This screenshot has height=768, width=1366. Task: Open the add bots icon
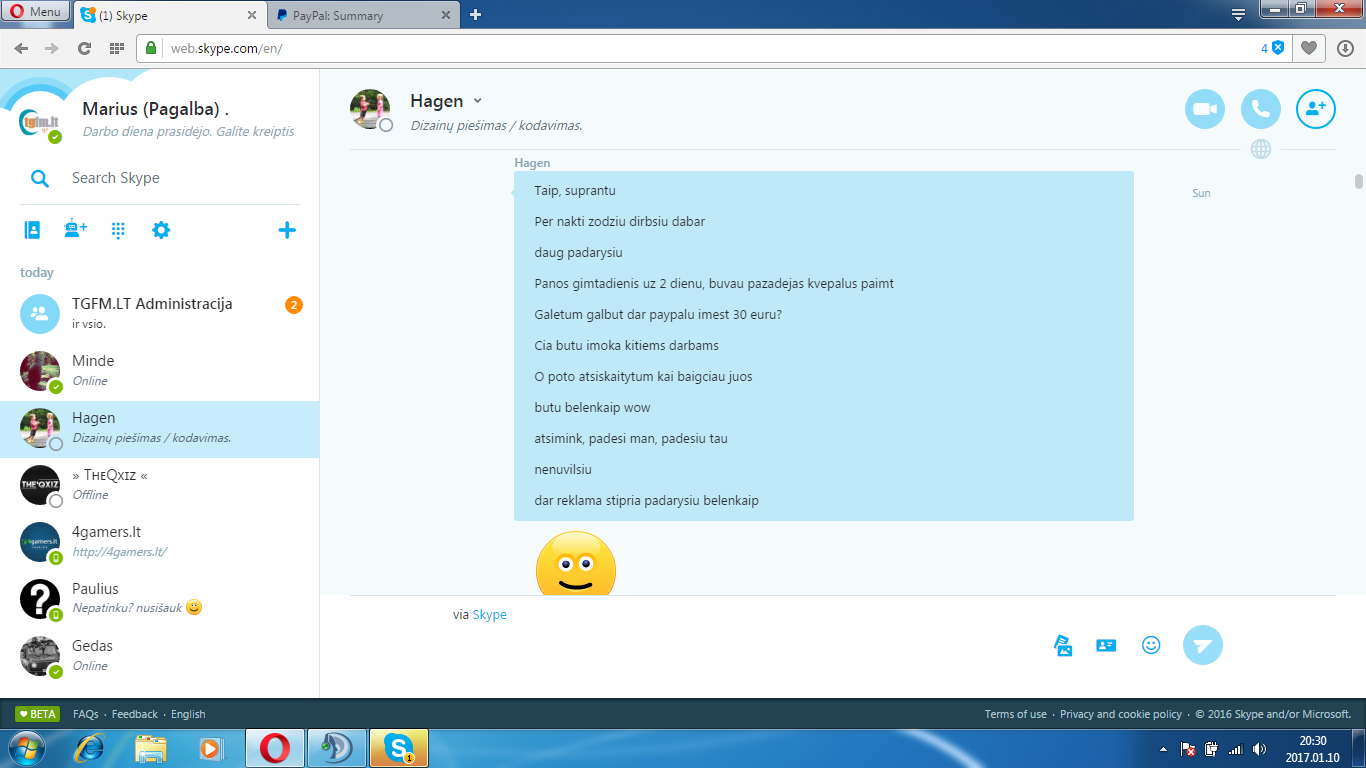pos(75,230)
